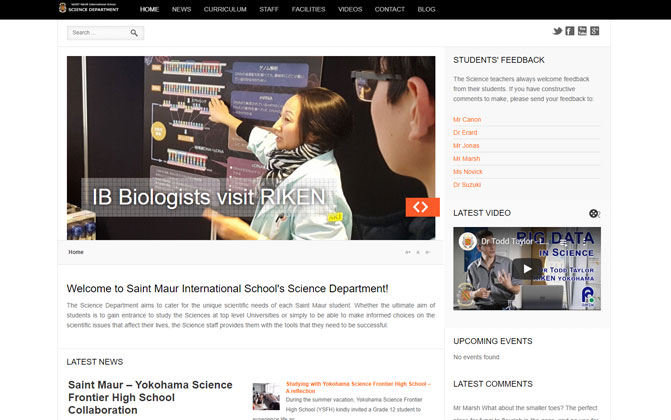Click the orange slider arrows button
Viewport: 671px width, 420px height.
point(422,207)
